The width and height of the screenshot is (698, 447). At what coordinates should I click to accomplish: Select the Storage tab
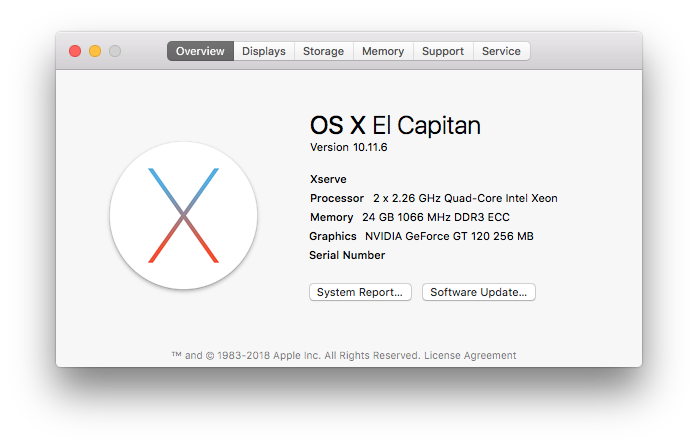point(324,51)
